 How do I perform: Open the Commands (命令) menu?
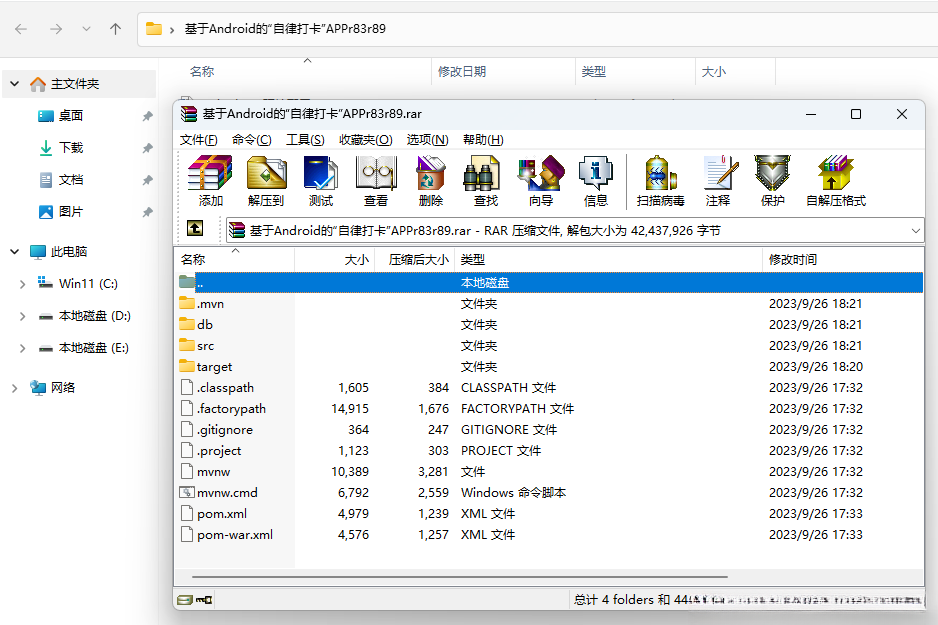(252, 140)
